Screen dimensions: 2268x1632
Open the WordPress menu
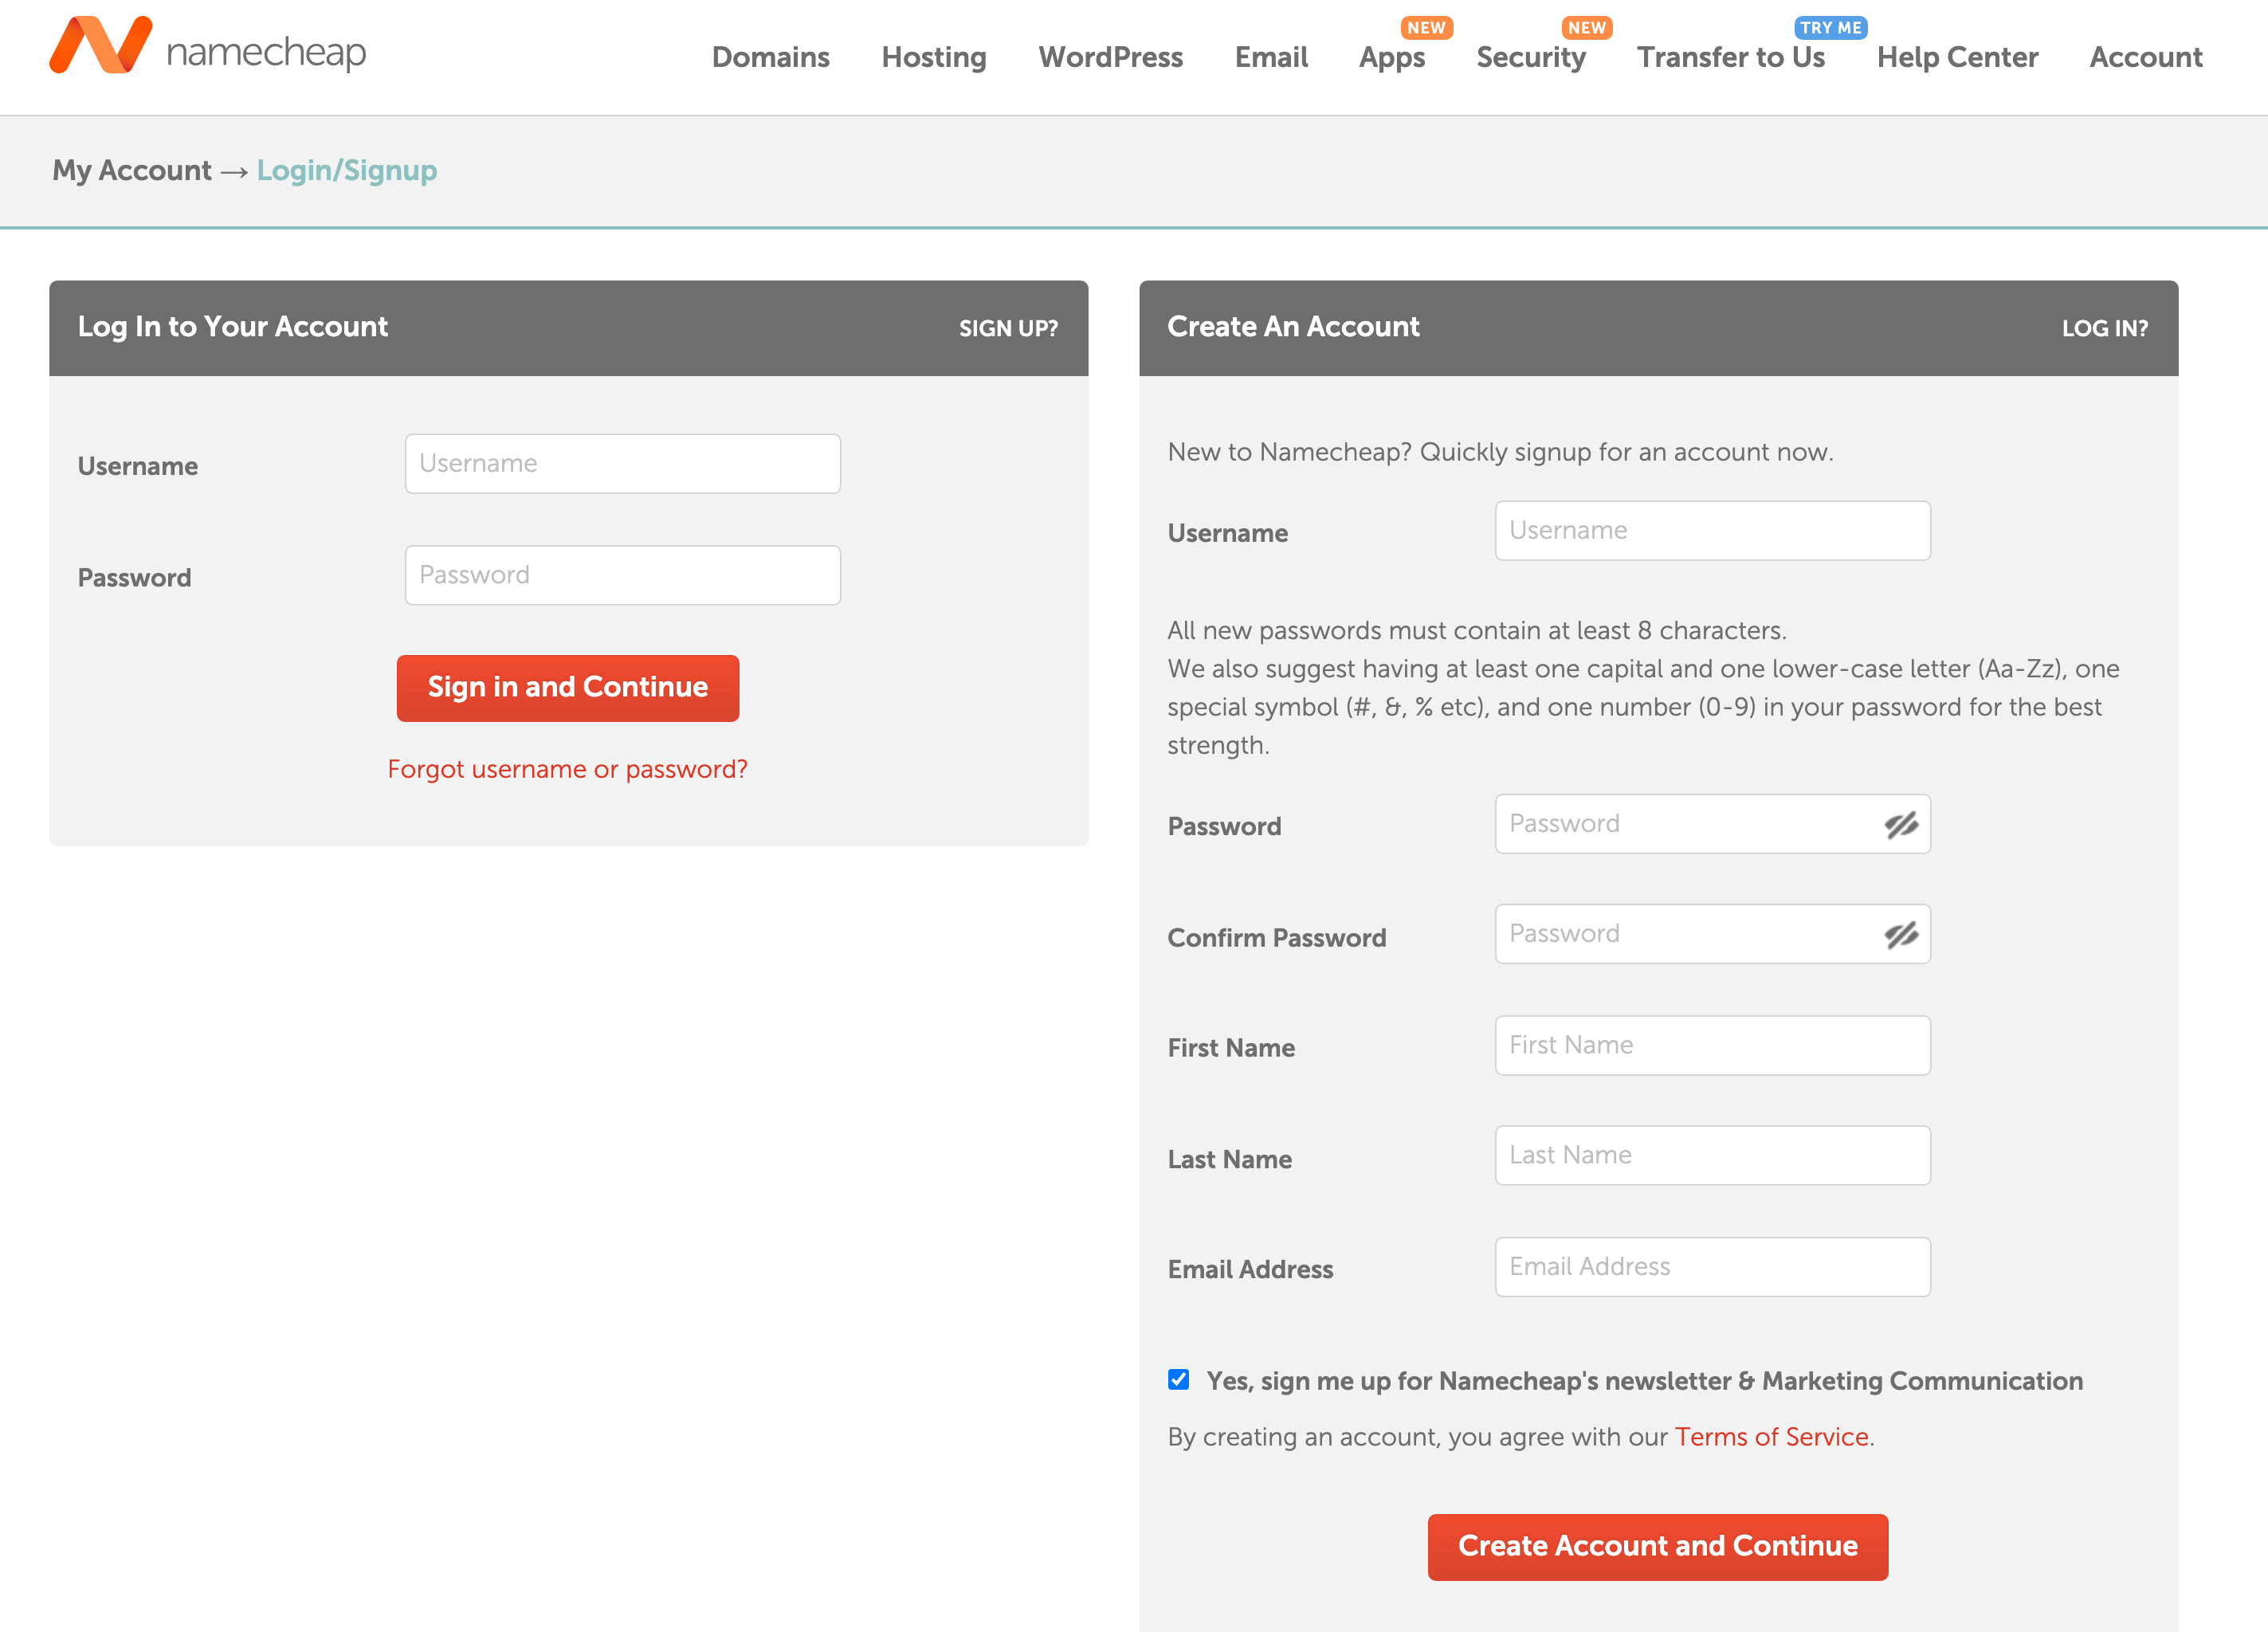click(1110, 57)
